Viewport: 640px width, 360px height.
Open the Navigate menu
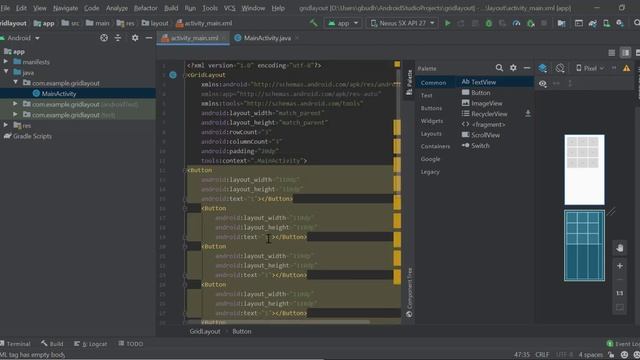[x=65, y=8]
